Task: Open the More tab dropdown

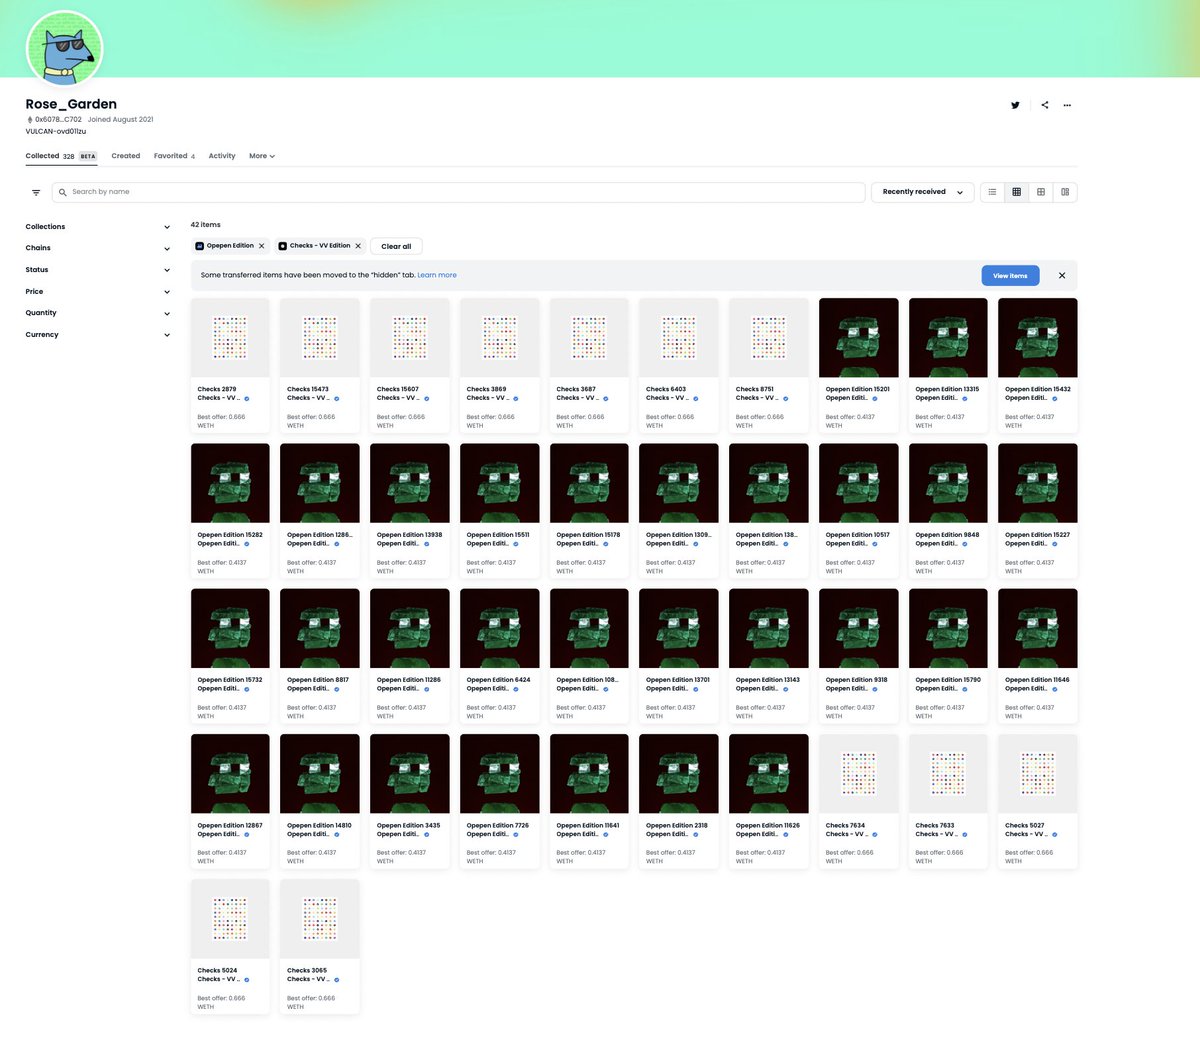Action: [262, 156]
